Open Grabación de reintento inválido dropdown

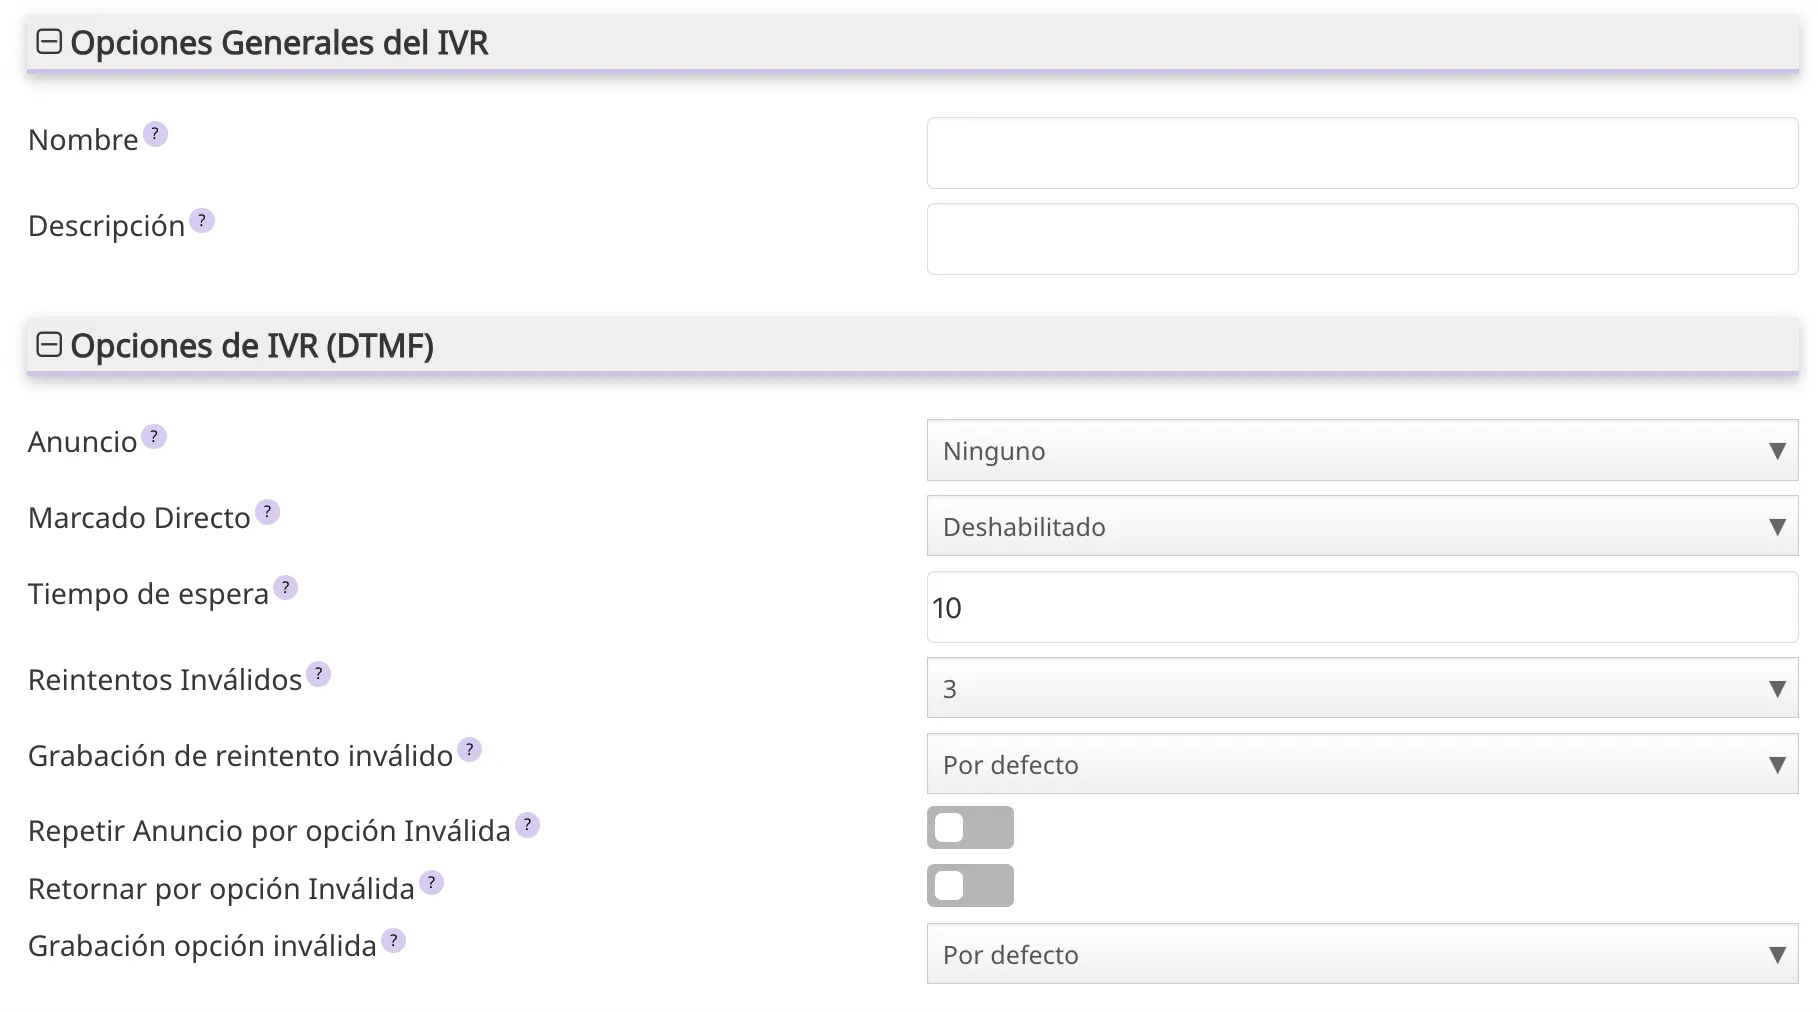tap(1361, 765)
